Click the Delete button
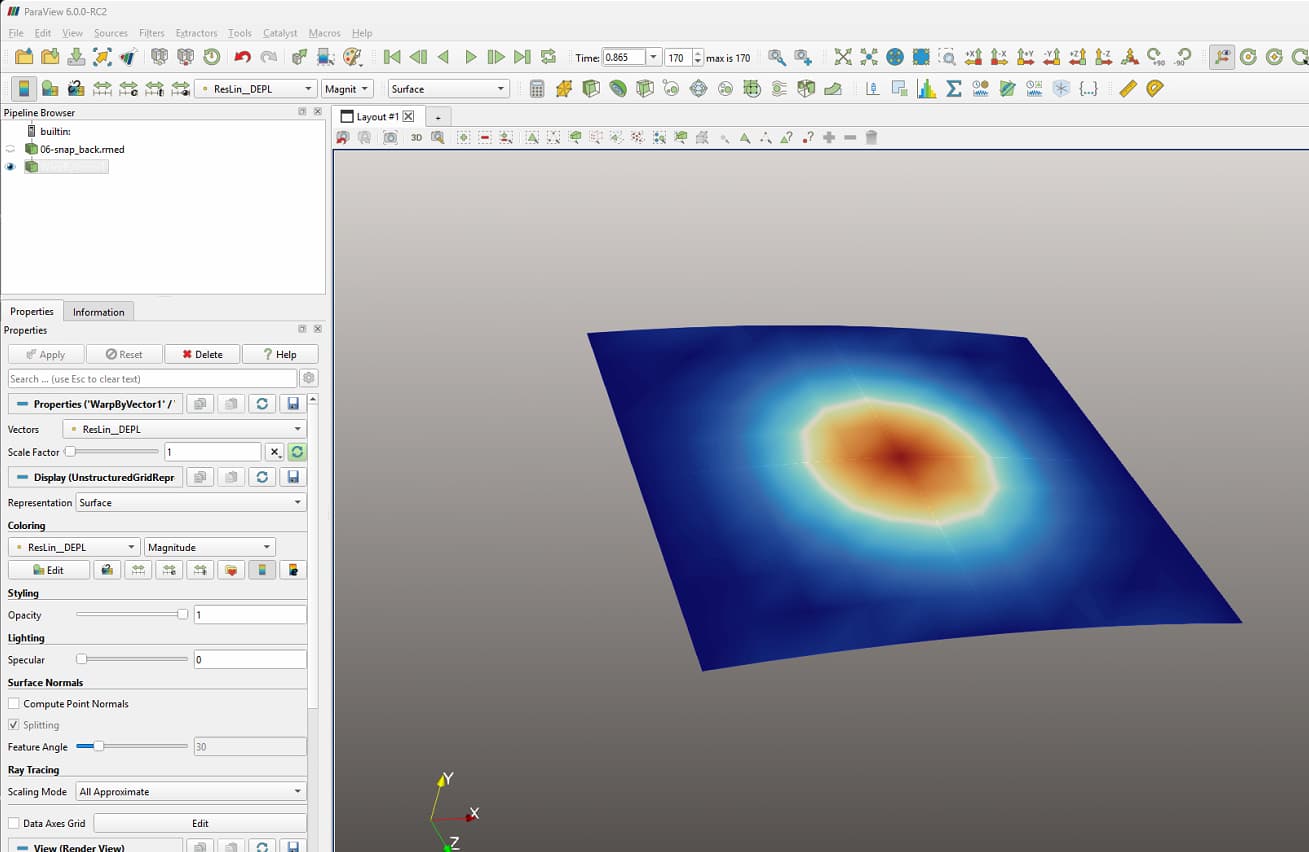 coord(202,354)
